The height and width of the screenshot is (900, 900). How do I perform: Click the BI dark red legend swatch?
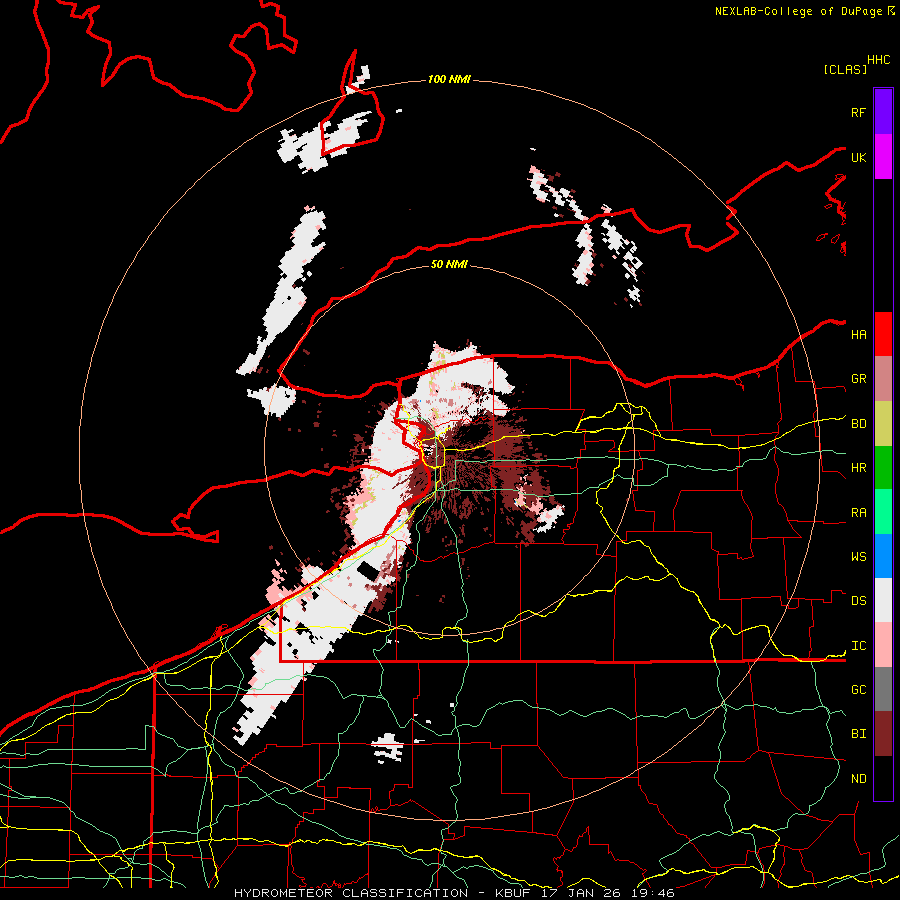pyautogui.click(x=883, y=734)
